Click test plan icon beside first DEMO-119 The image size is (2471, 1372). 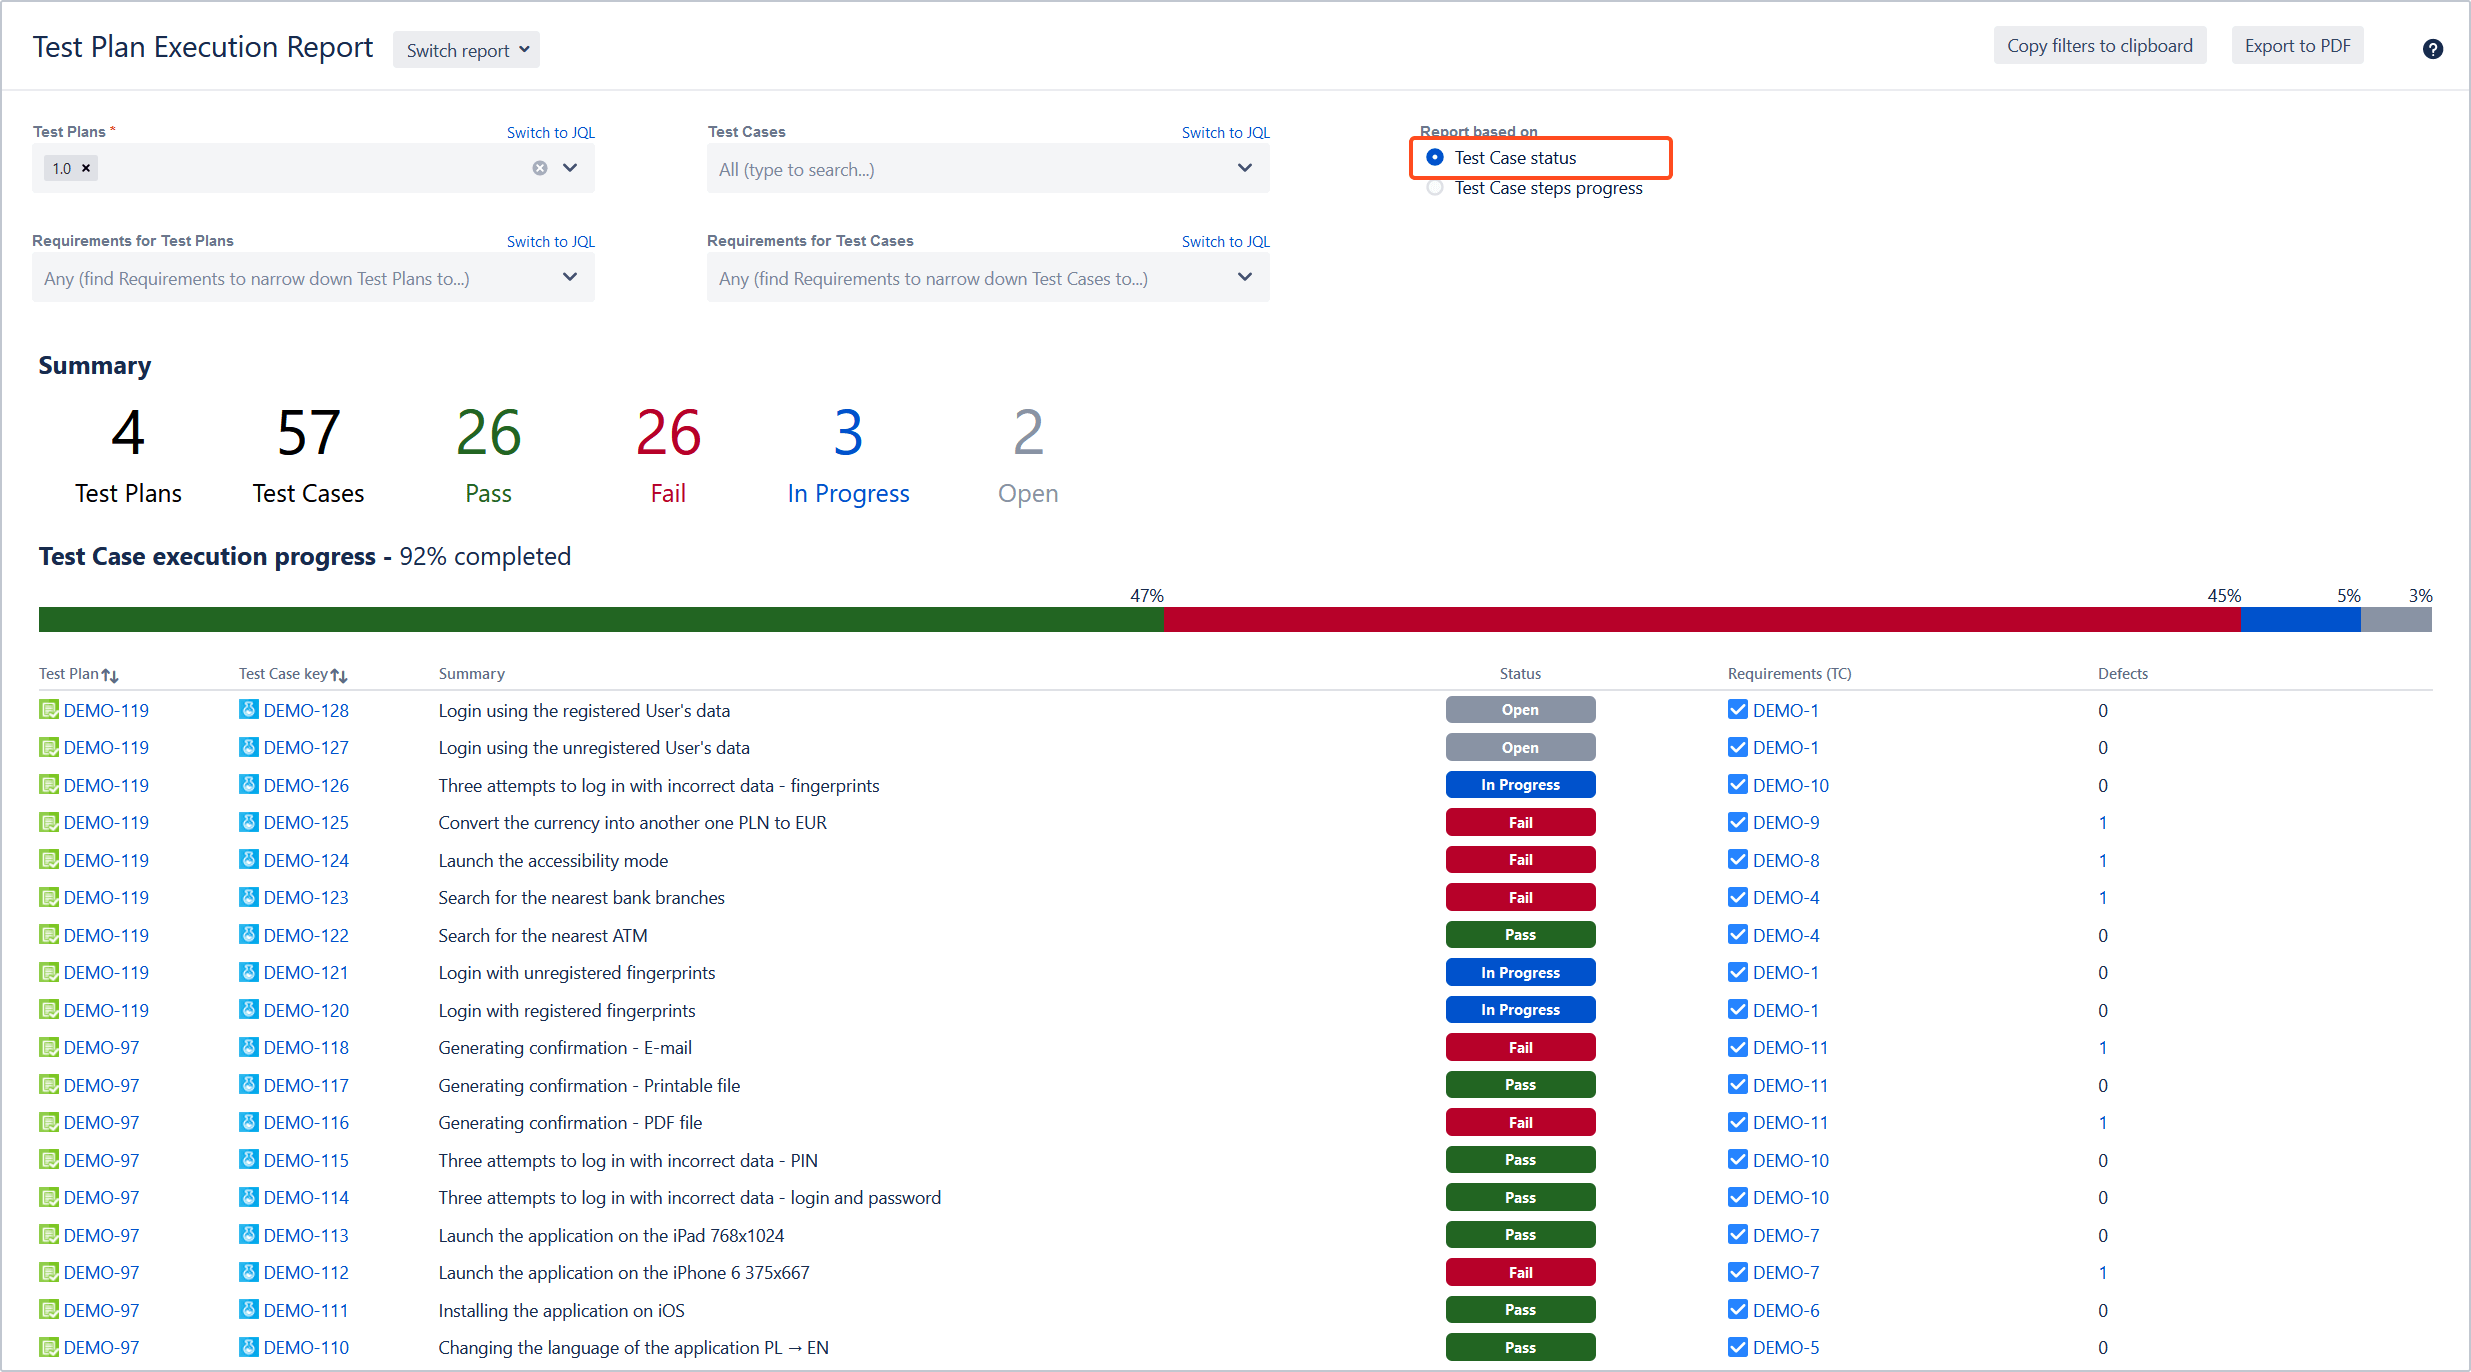pos(48,710)
